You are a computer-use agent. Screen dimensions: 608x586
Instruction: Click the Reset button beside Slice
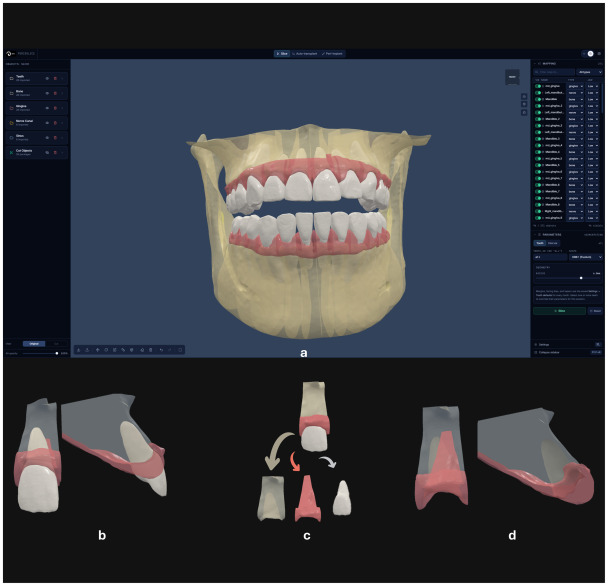coord(596,311)
